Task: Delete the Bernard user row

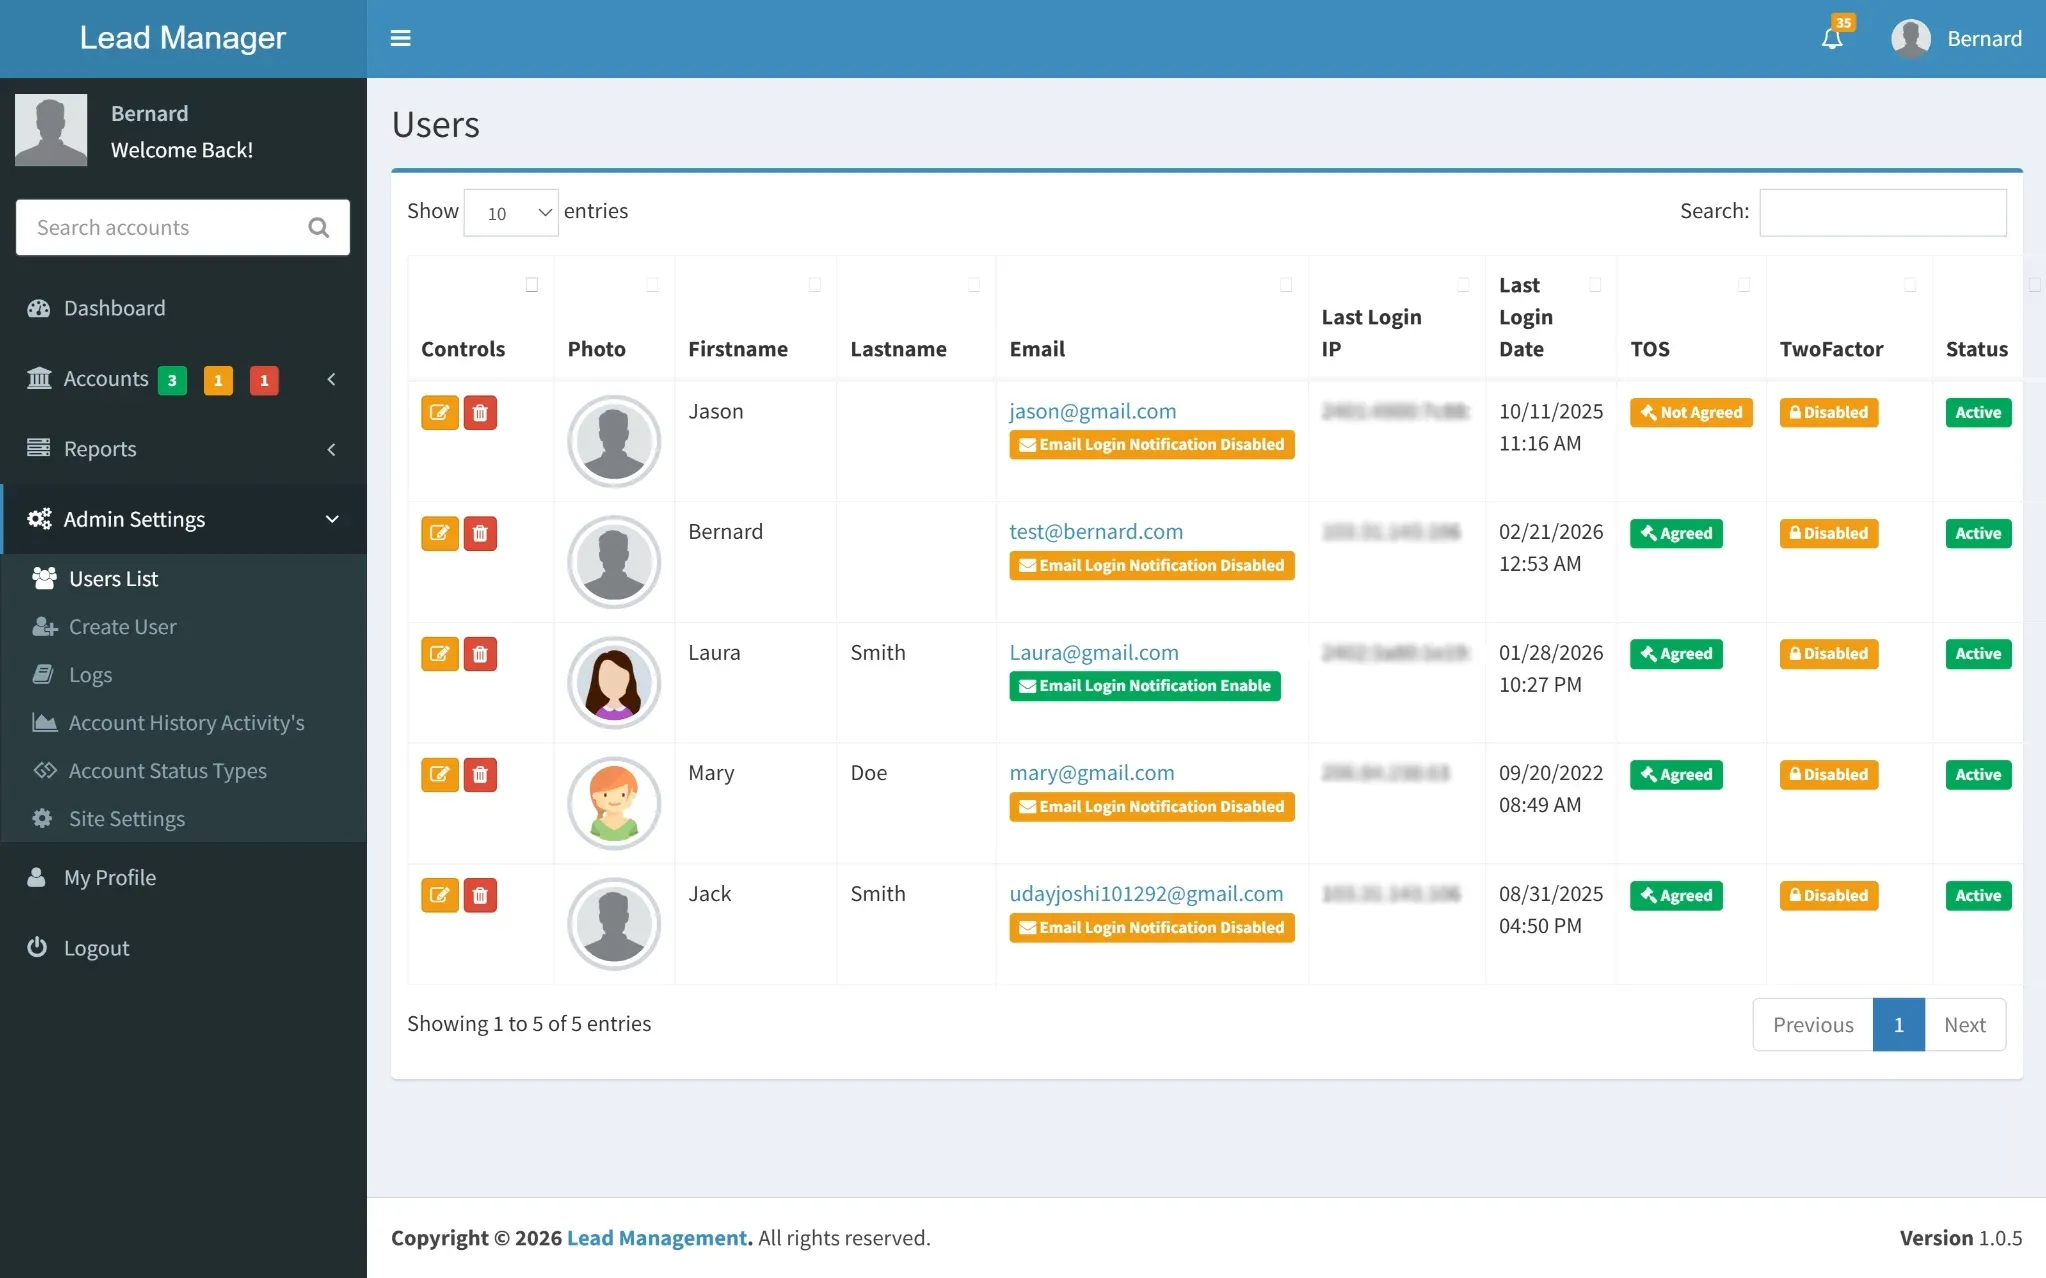Action: click(x=480, y=533)
